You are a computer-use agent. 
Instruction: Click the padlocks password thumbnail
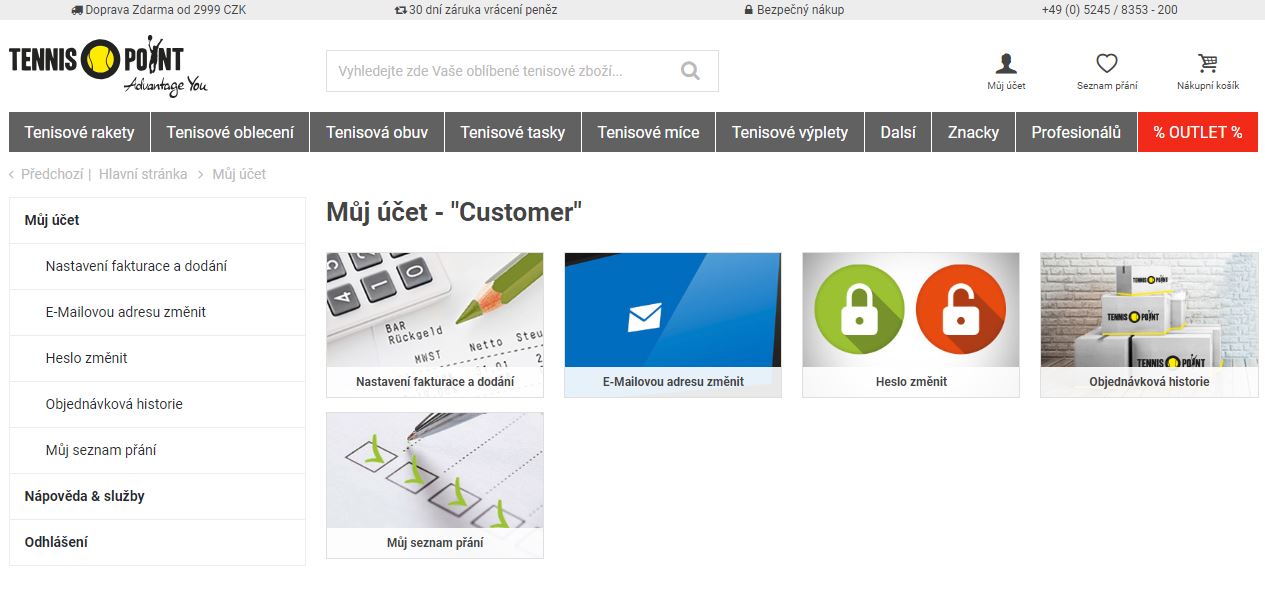point(911,310)
